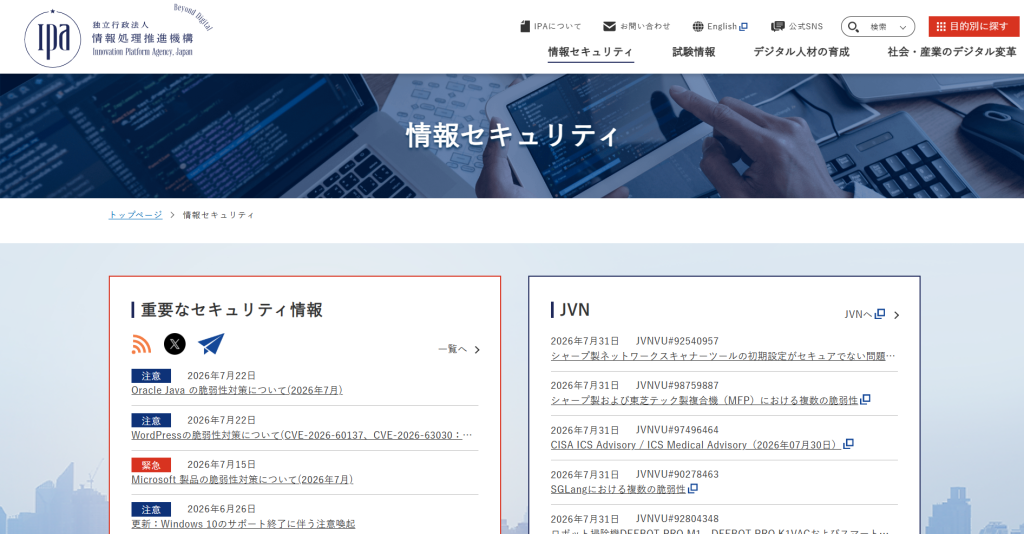Click JVNVU#92804348 text
The image size is (1024, 534).
[x=677, y=518]
